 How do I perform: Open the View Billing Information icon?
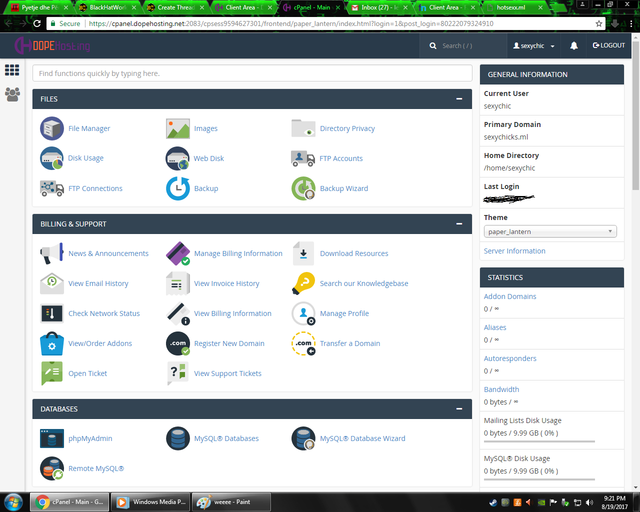tap(178, 313)
